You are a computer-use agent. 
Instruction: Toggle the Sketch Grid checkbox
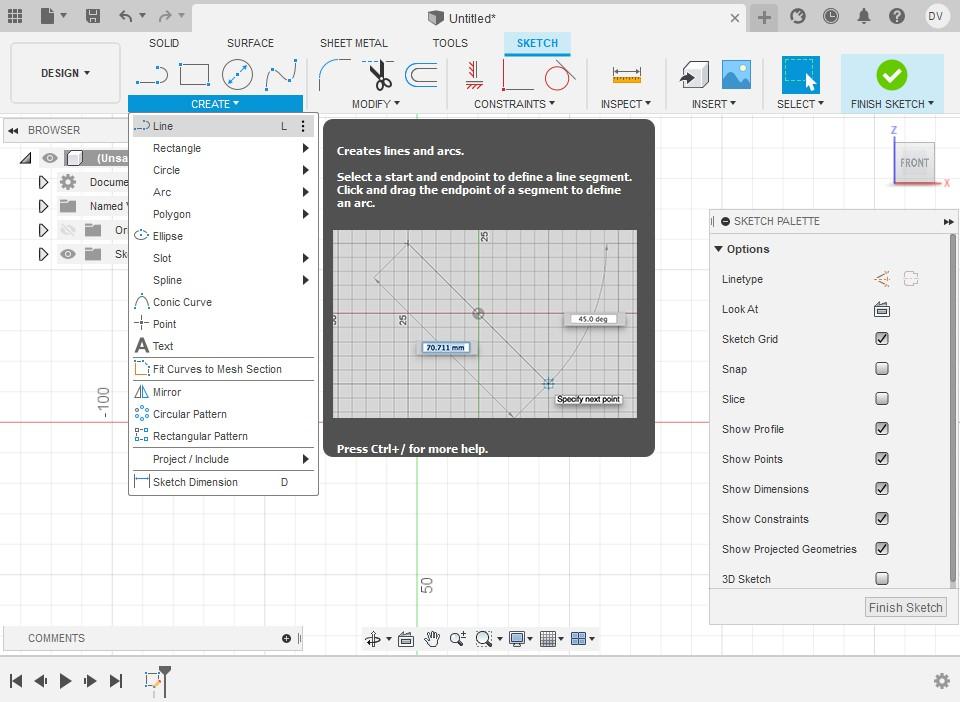882,338
